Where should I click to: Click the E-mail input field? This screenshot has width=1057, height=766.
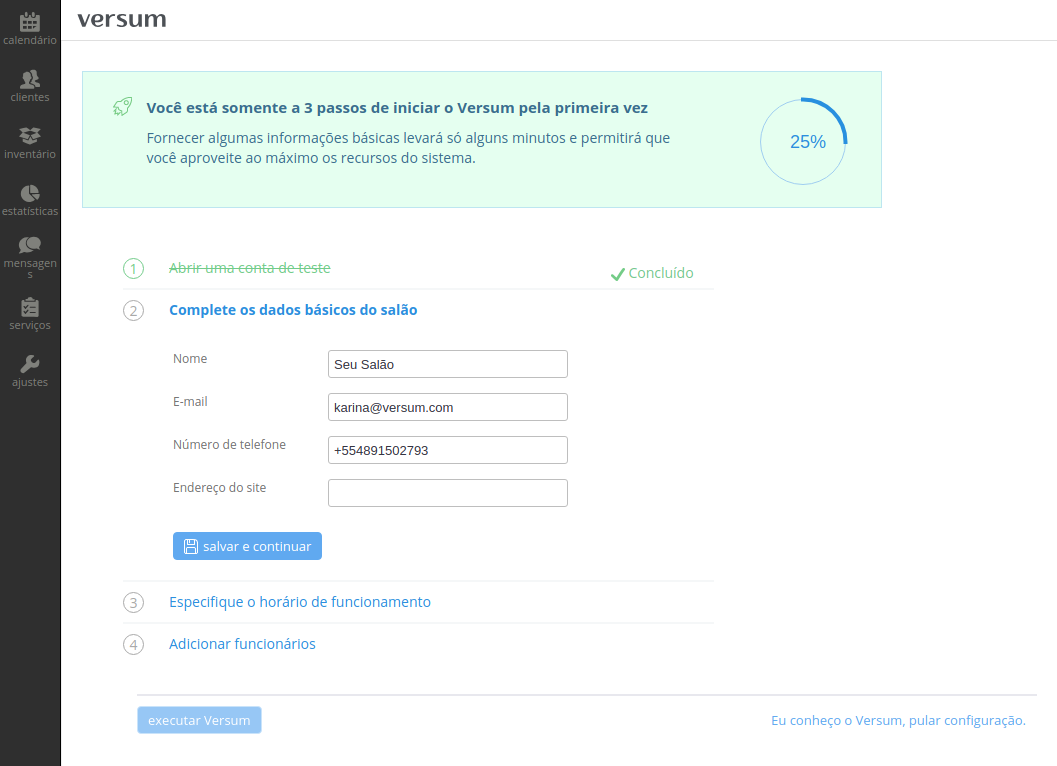tap(448, 407)
